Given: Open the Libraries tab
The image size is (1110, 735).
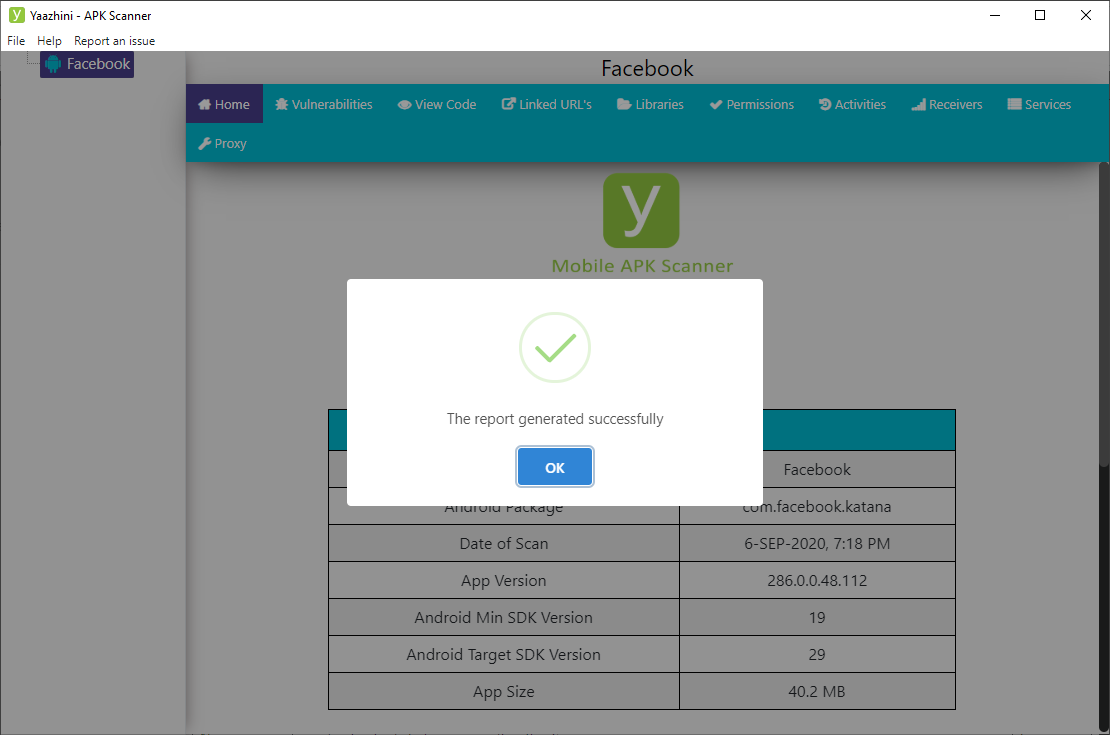Looking at the screenshot, I should 651,104.
